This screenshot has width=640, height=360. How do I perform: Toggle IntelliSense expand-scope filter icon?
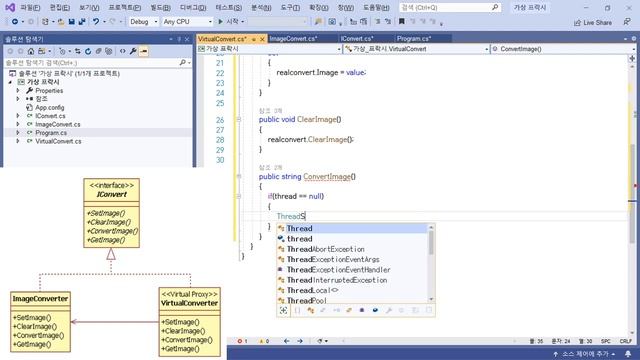(284, 311)
